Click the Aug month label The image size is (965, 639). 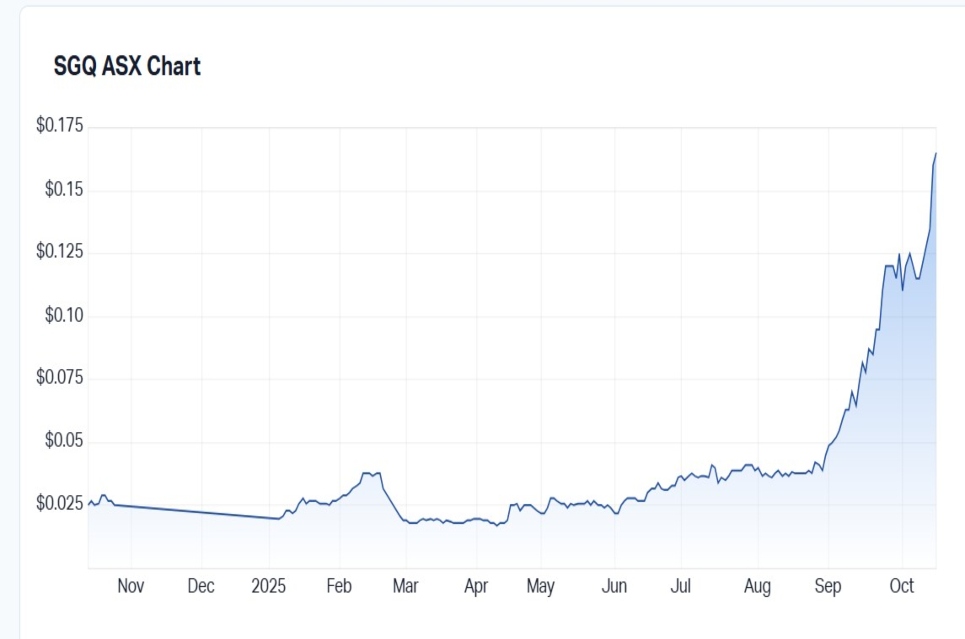(758, 587)
